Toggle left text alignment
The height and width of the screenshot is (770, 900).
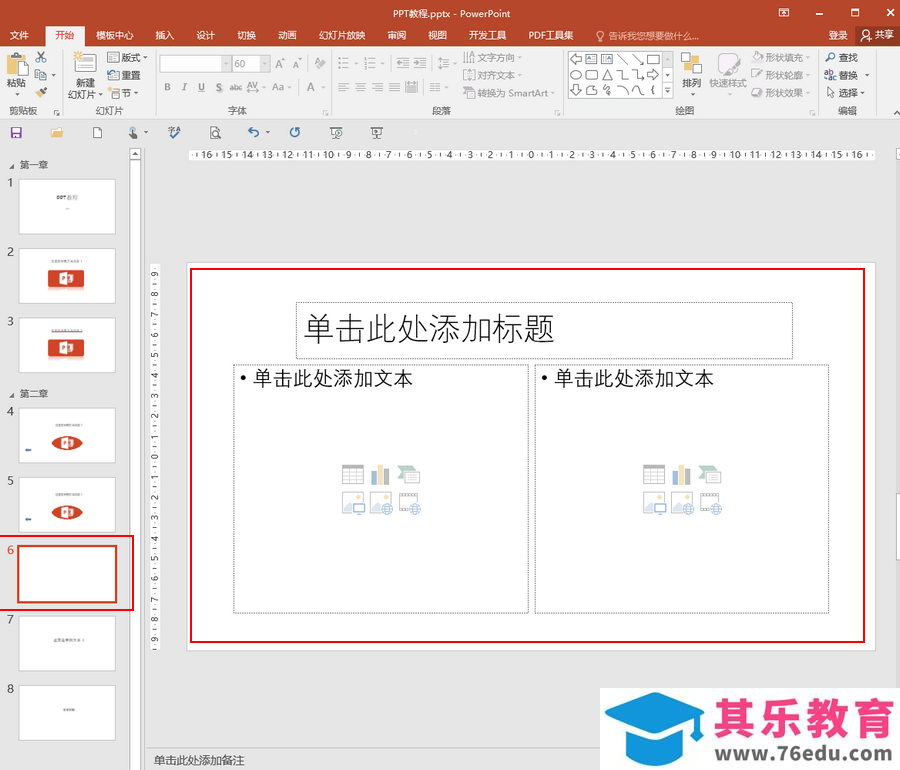(x=343, y=87)
